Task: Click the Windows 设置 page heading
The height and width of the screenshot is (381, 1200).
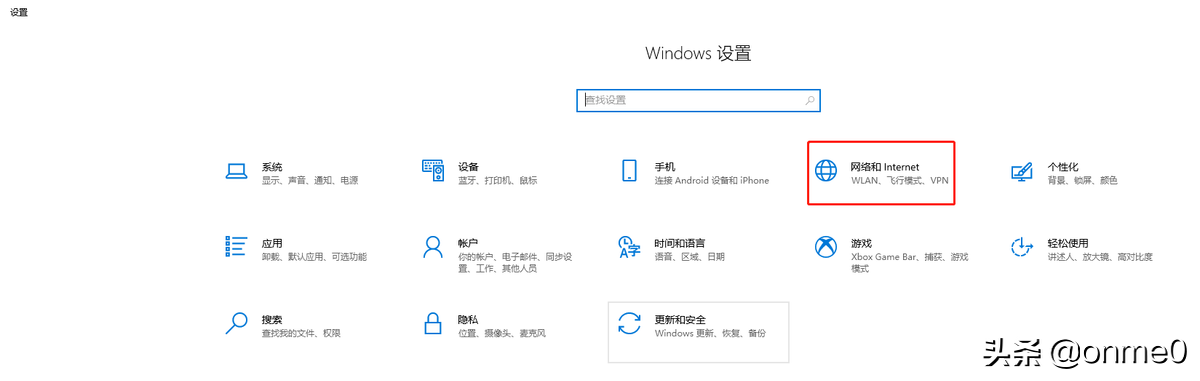Action: pos(698,53)
